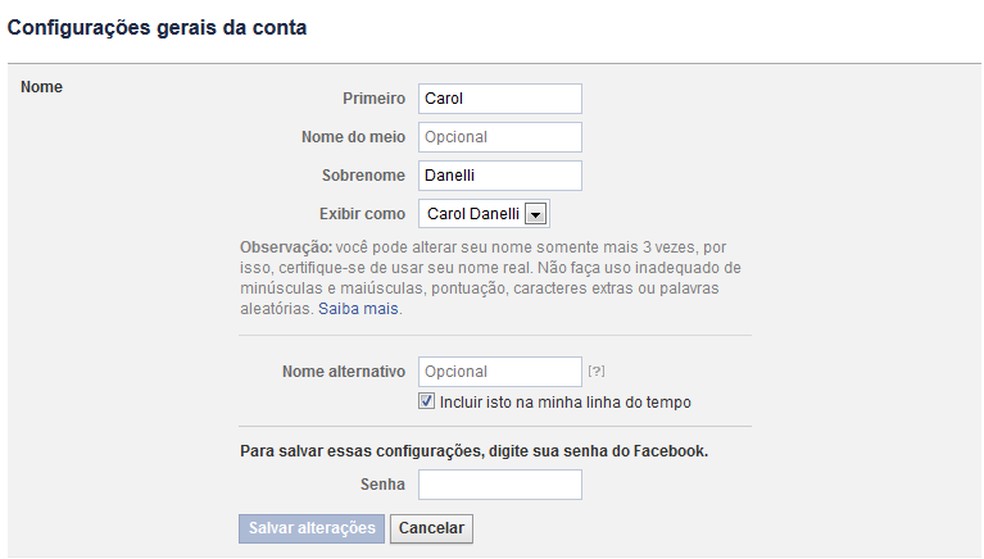Open the 'Saiba mais' link
984x559 pixels.
click(358, 309)
